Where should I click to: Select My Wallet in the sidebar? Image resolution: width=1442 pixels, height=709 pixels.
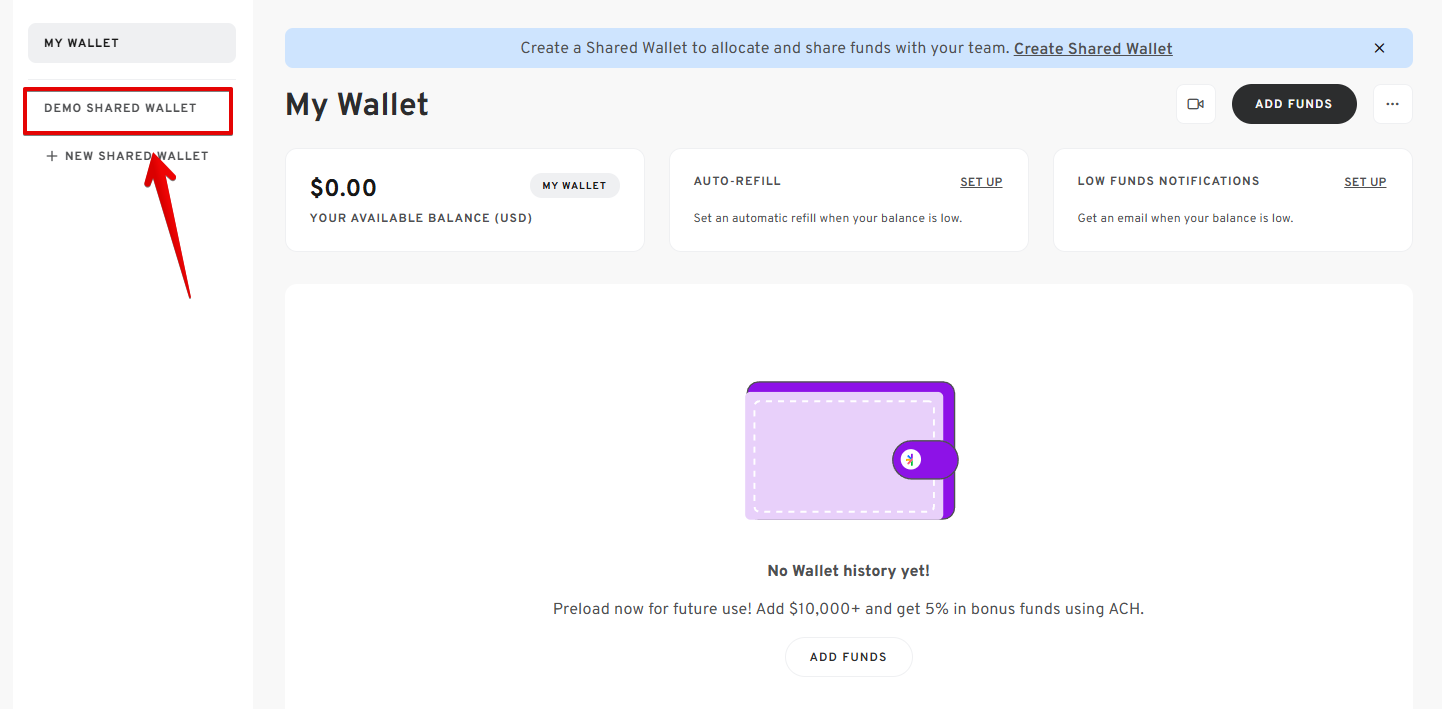click(132, 43)
